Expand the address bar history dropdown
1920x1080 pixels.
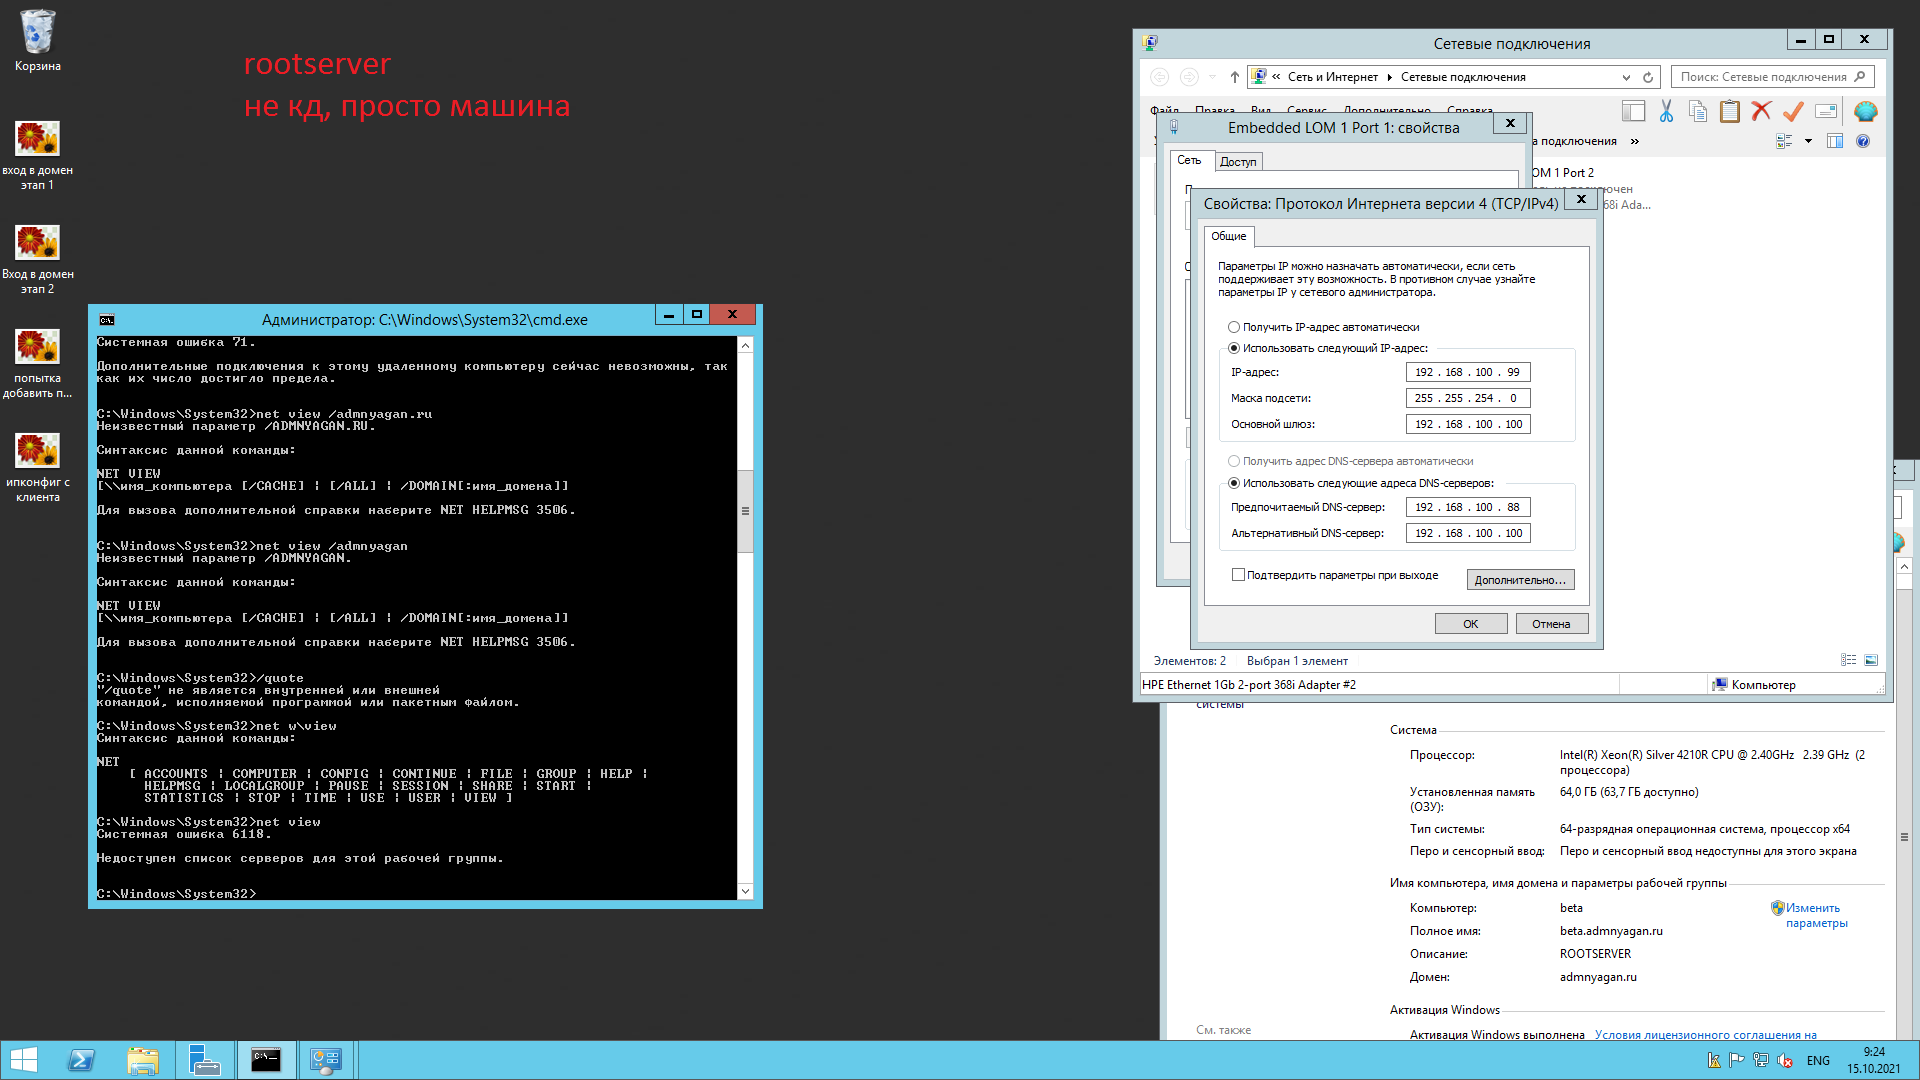pyautogui.click(x=1626, y=77)
